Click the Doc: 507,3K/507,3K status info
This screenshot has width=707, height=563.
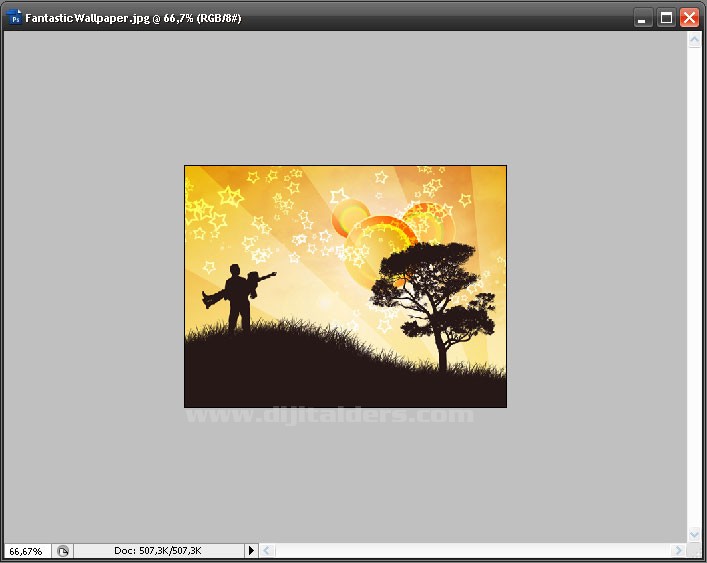click(158, 550)
